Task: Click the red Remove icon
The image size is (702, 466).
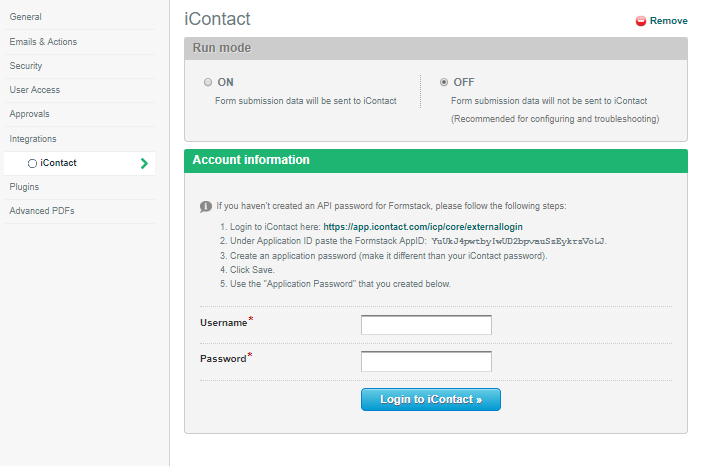Action: pos(640,21)
